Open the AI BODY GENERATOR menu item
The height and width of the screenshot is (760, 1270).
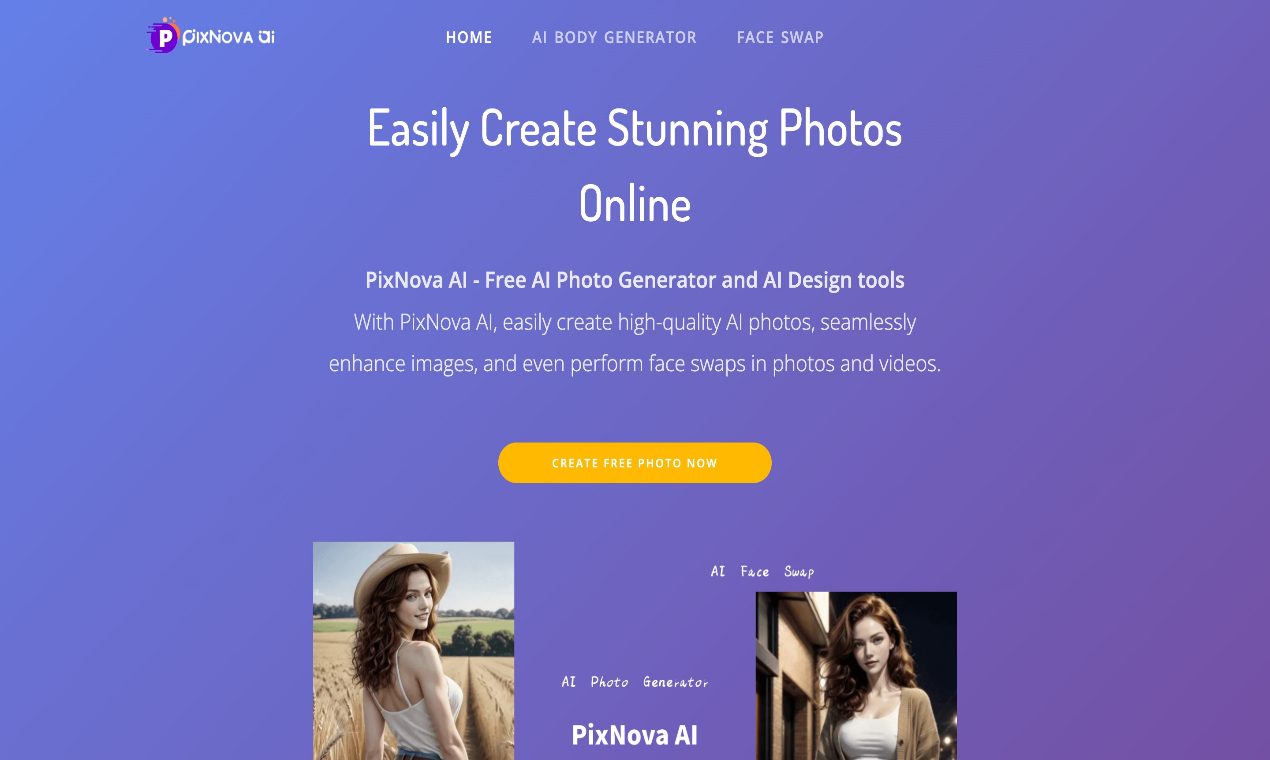[614, 37]
